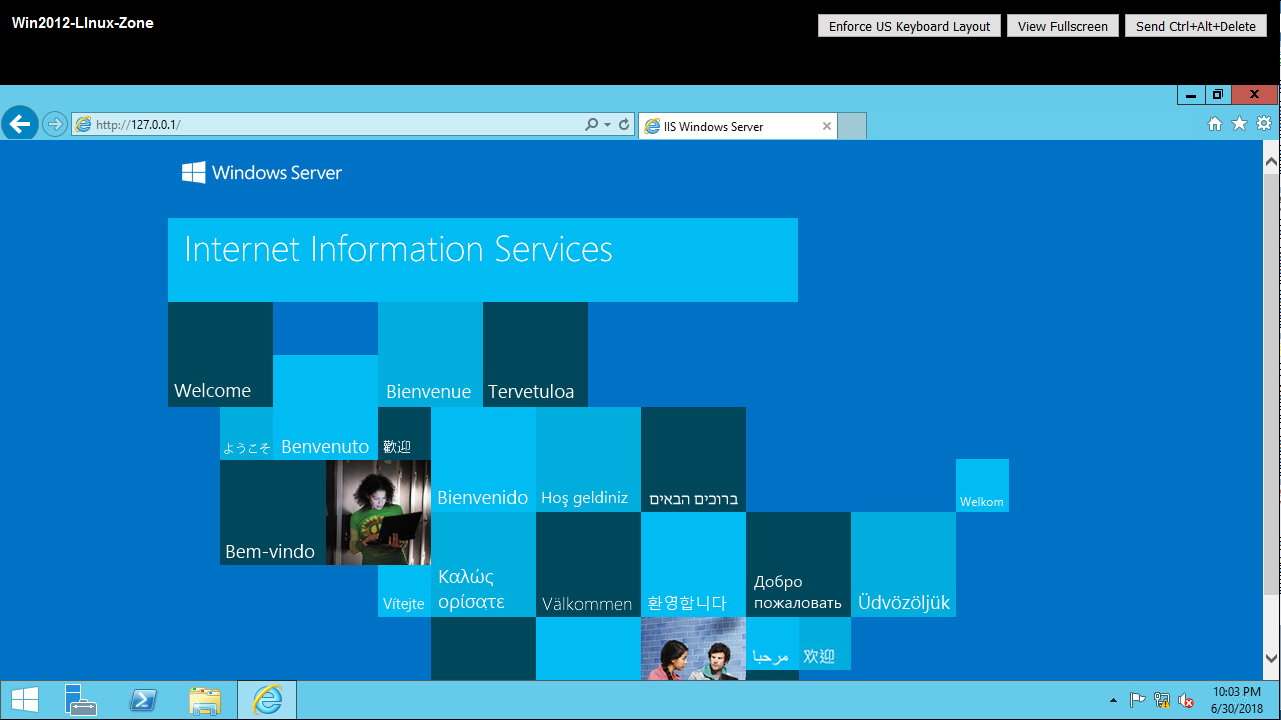The width and height of the screenshot is (1281, 720).
Task: Click the browser Back arrow button
Action: (20, 124)
